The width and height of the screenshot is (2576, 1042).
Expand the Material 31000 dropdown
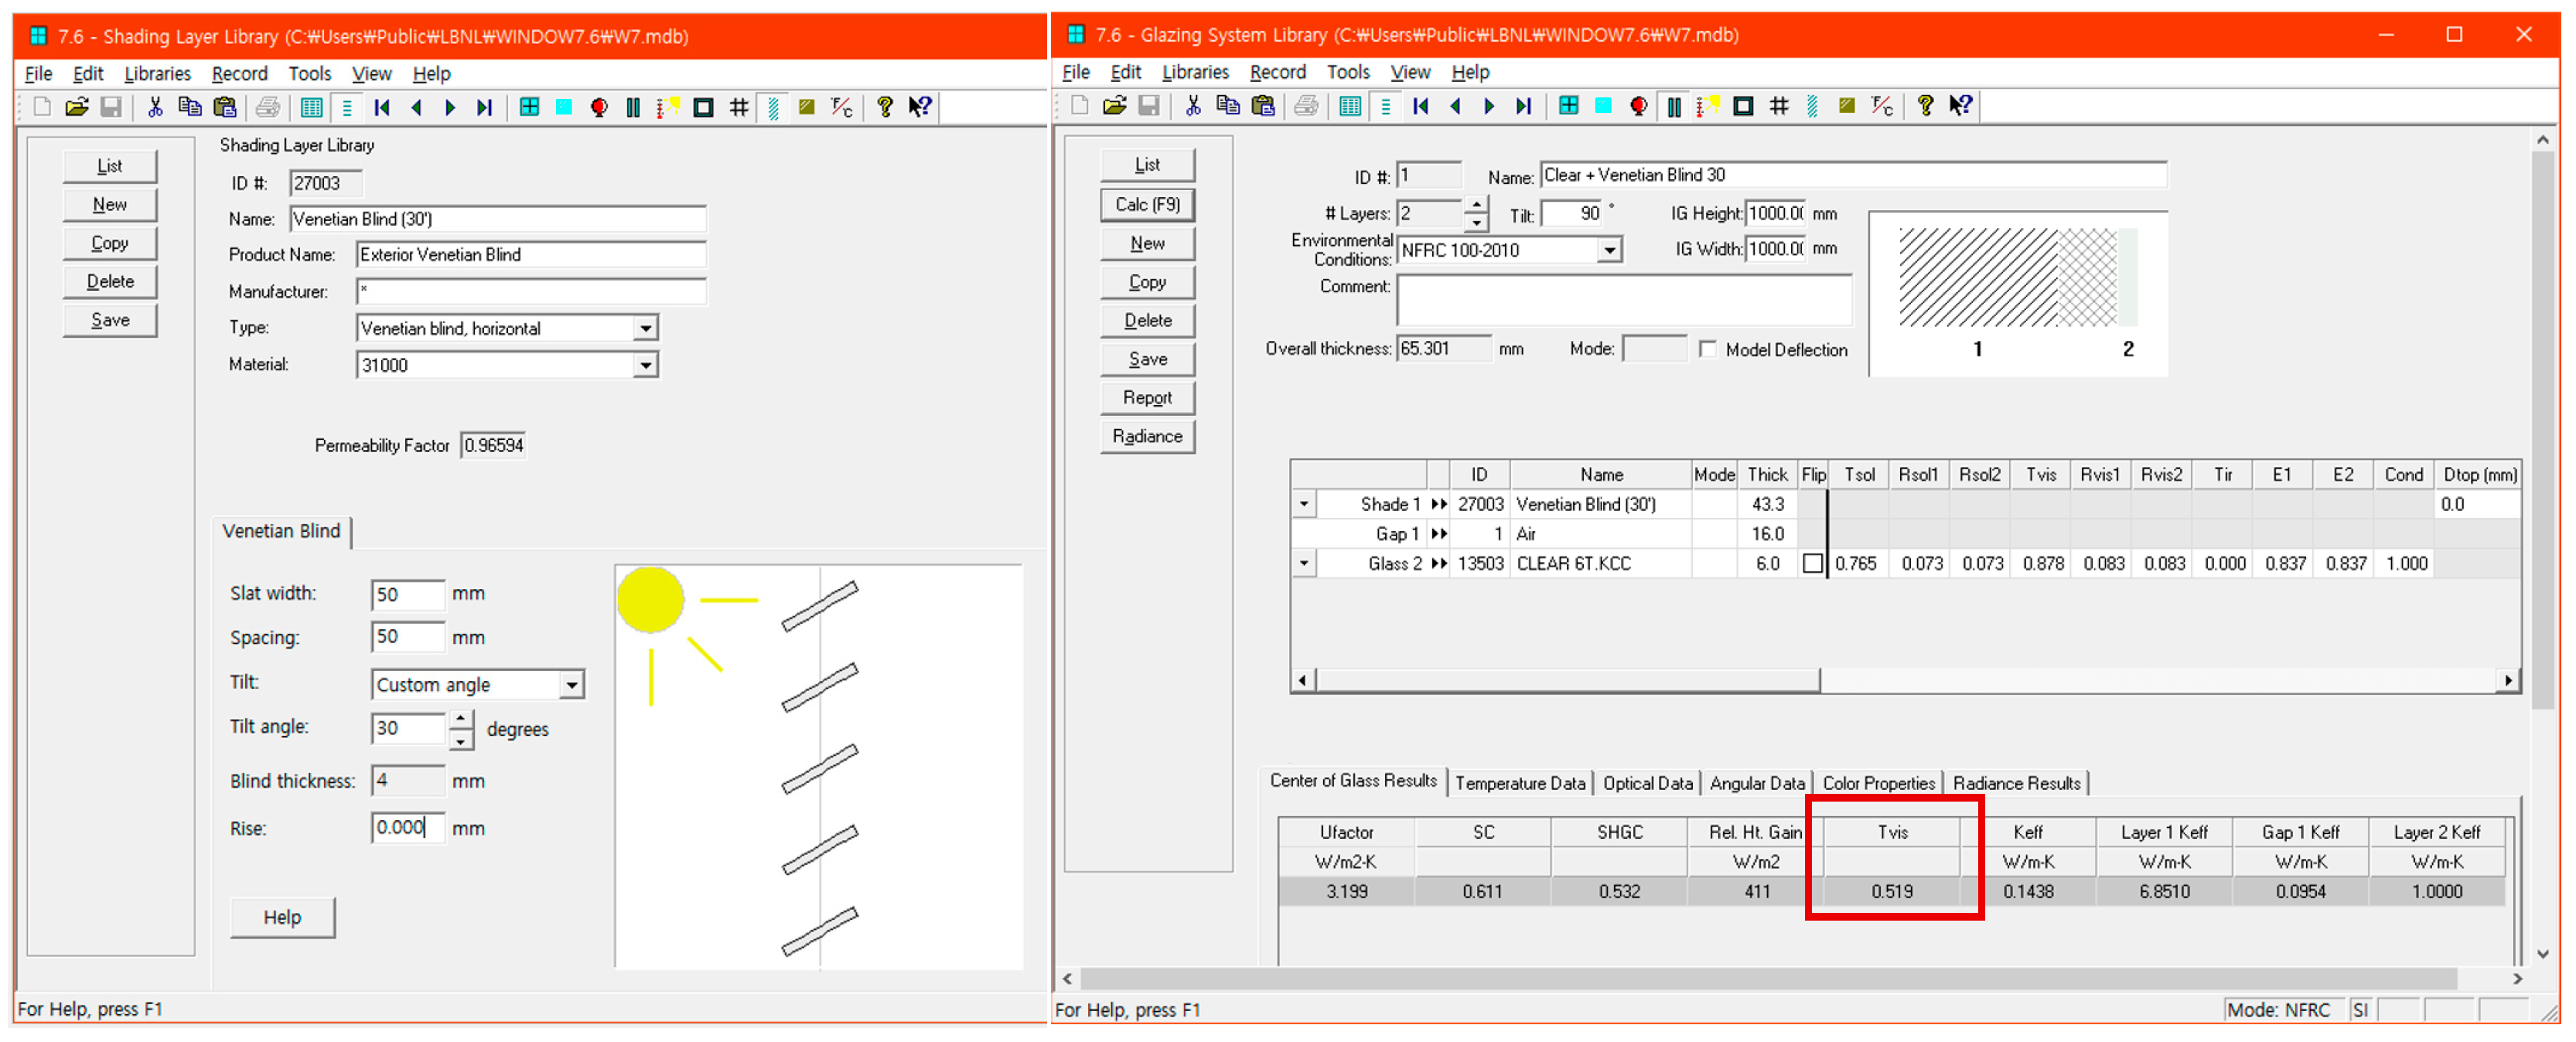point(646,365)
